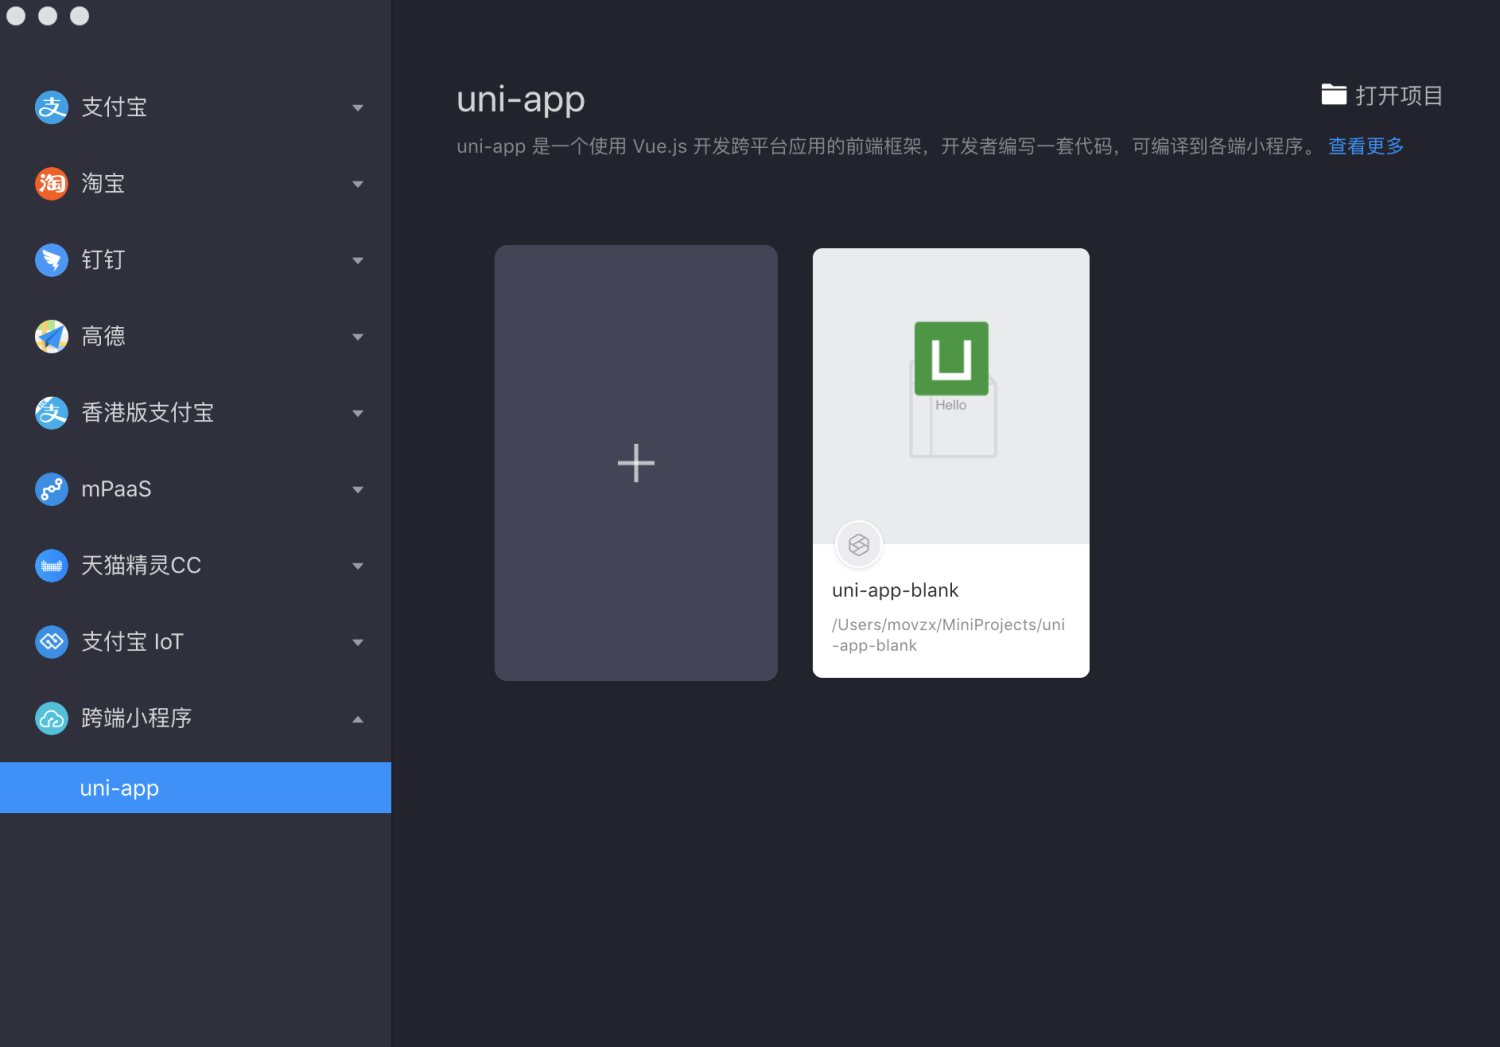
Task: Click the DingTalk (钉钉) icon
Action: (51, 260)
